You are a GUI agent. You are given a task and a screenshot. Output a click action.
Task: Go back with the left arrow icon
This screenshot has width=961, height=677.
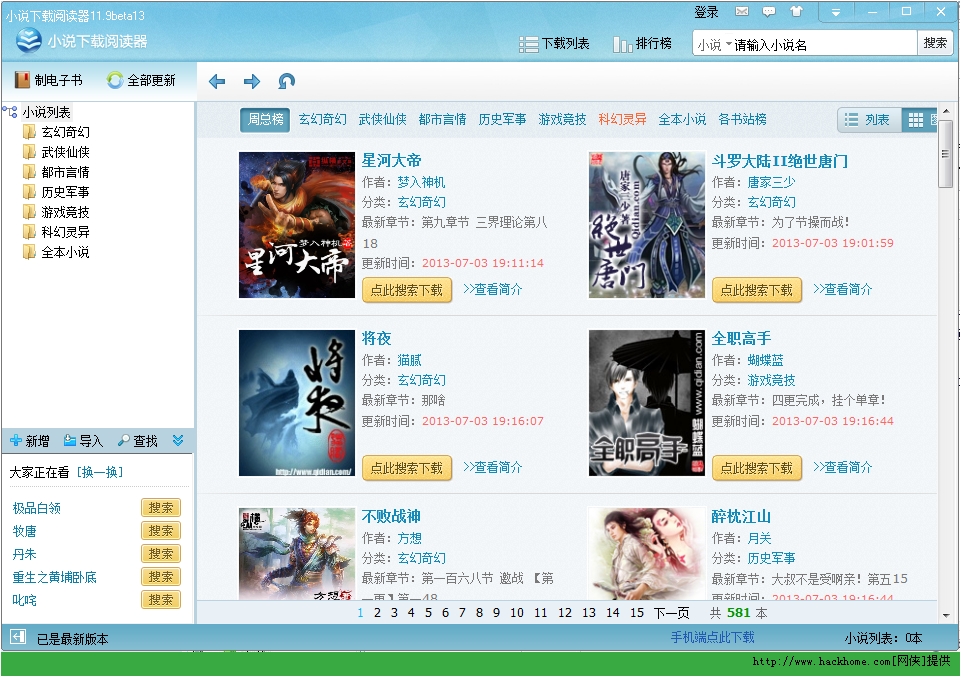coord(217,81)
